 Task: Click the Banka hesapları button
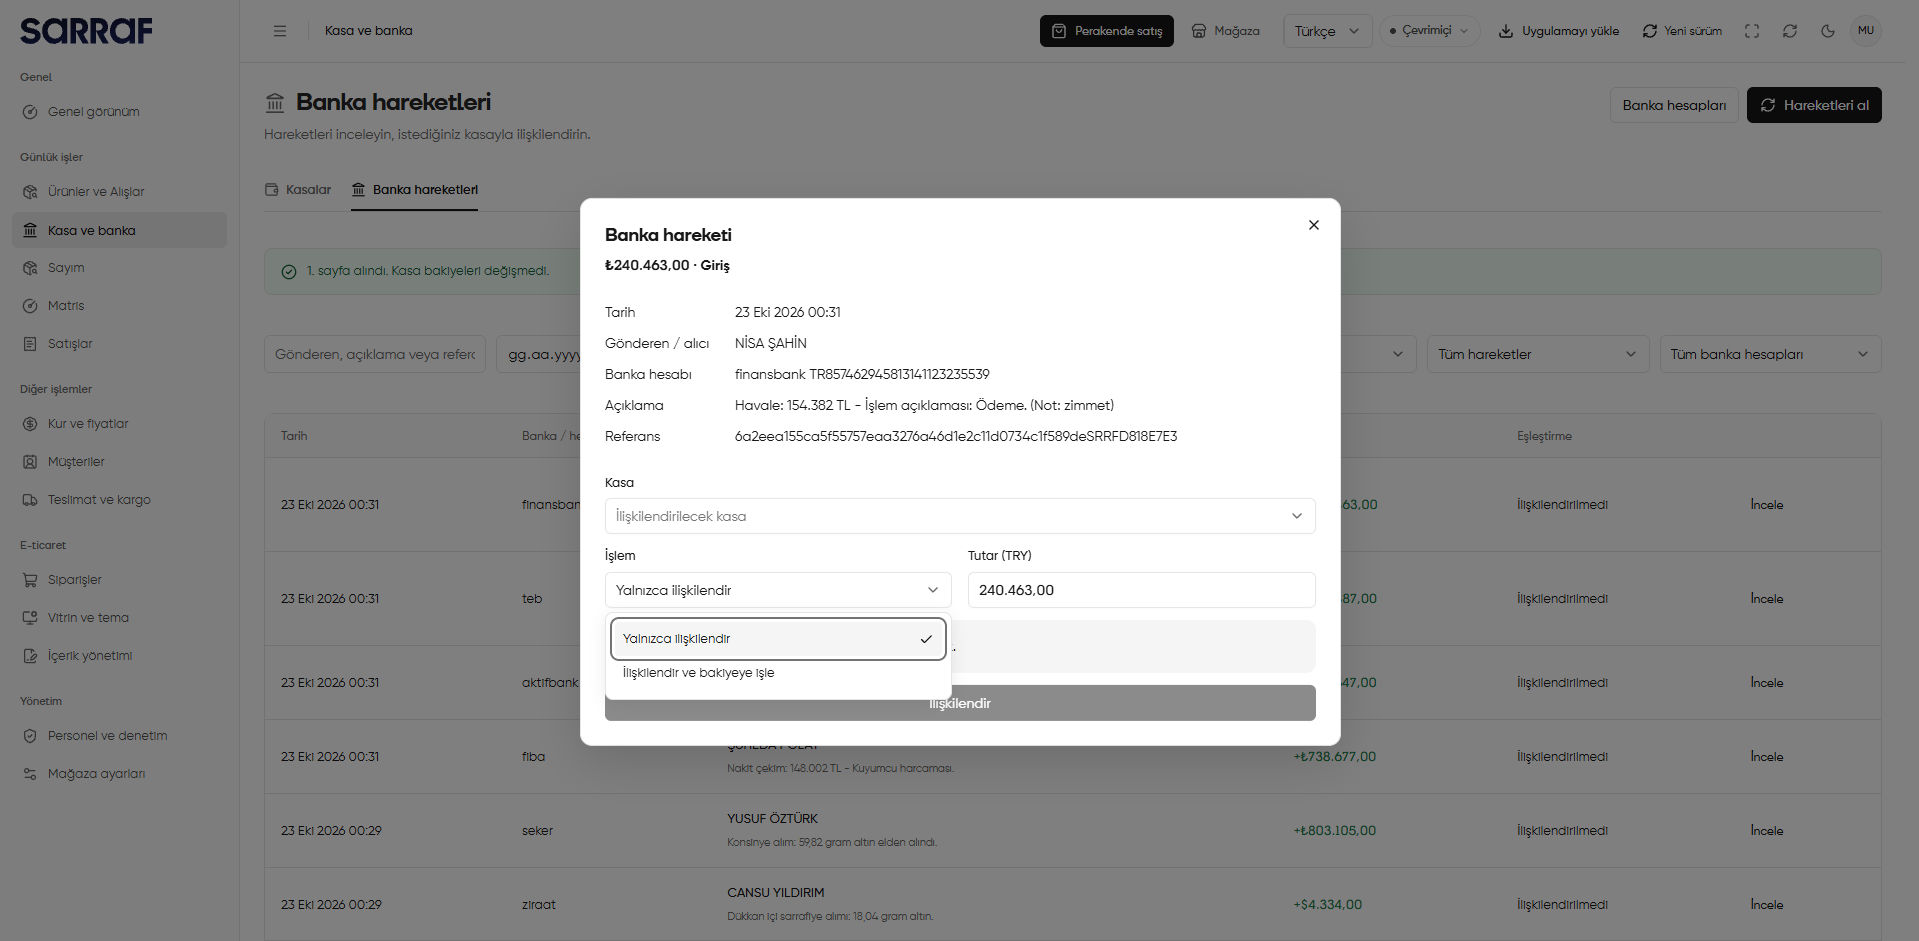click(x=1675, y=105)
